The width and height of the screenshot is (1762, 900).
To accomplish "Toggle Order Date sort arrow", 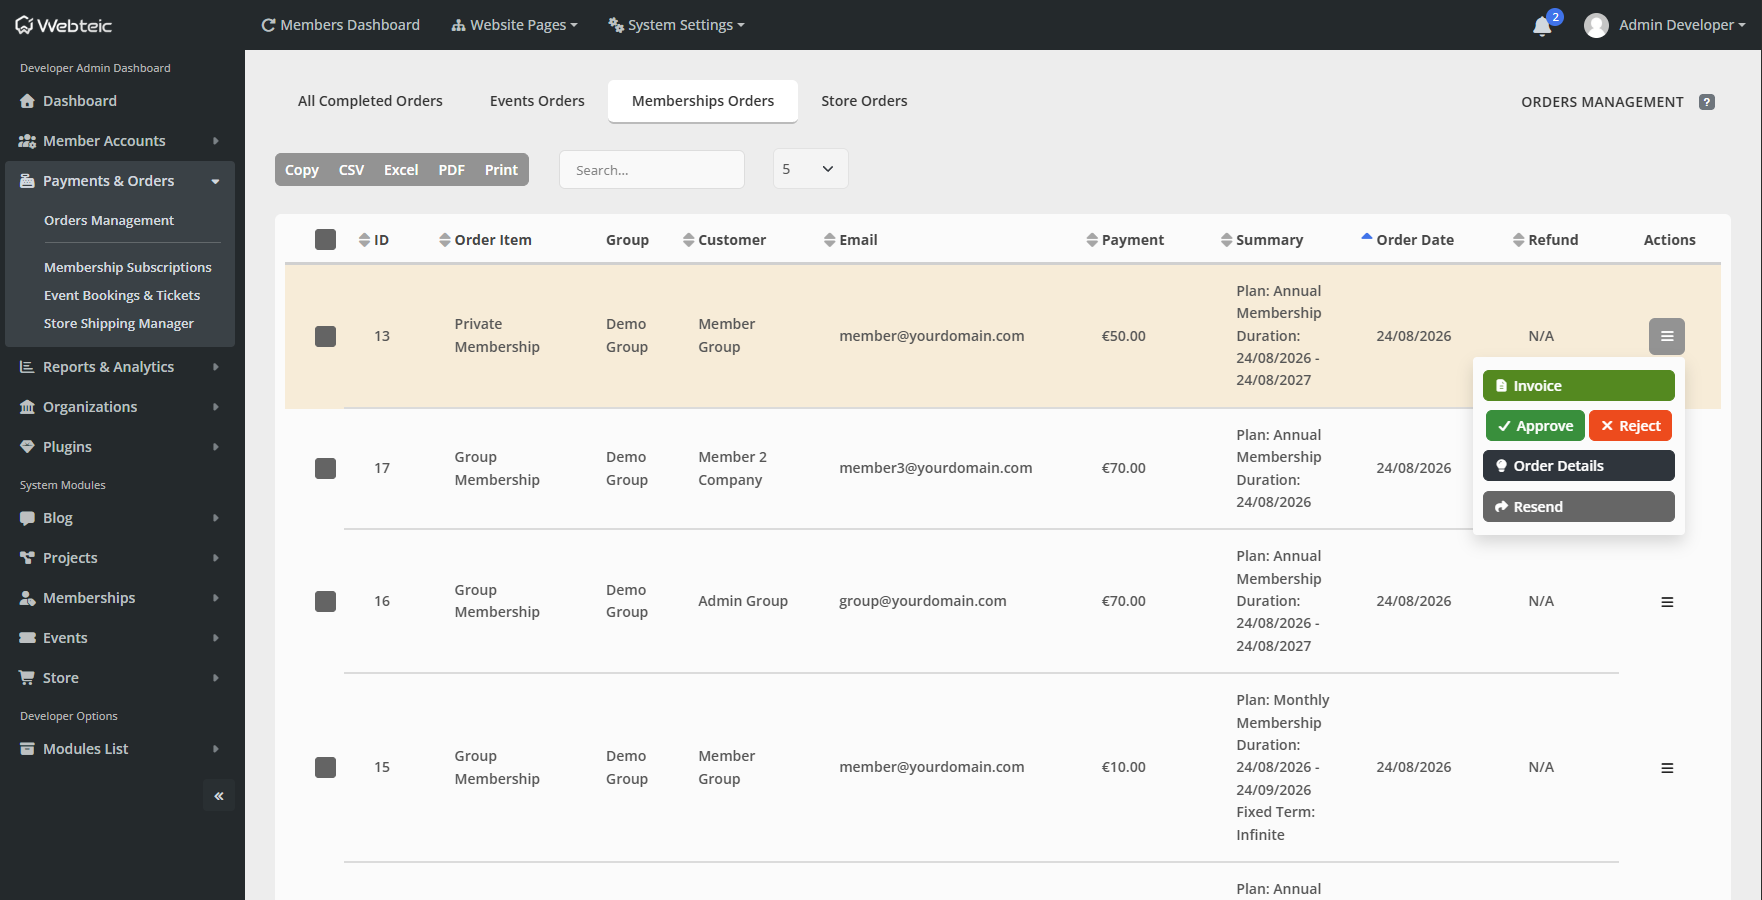I will [x=1367, y=237].
